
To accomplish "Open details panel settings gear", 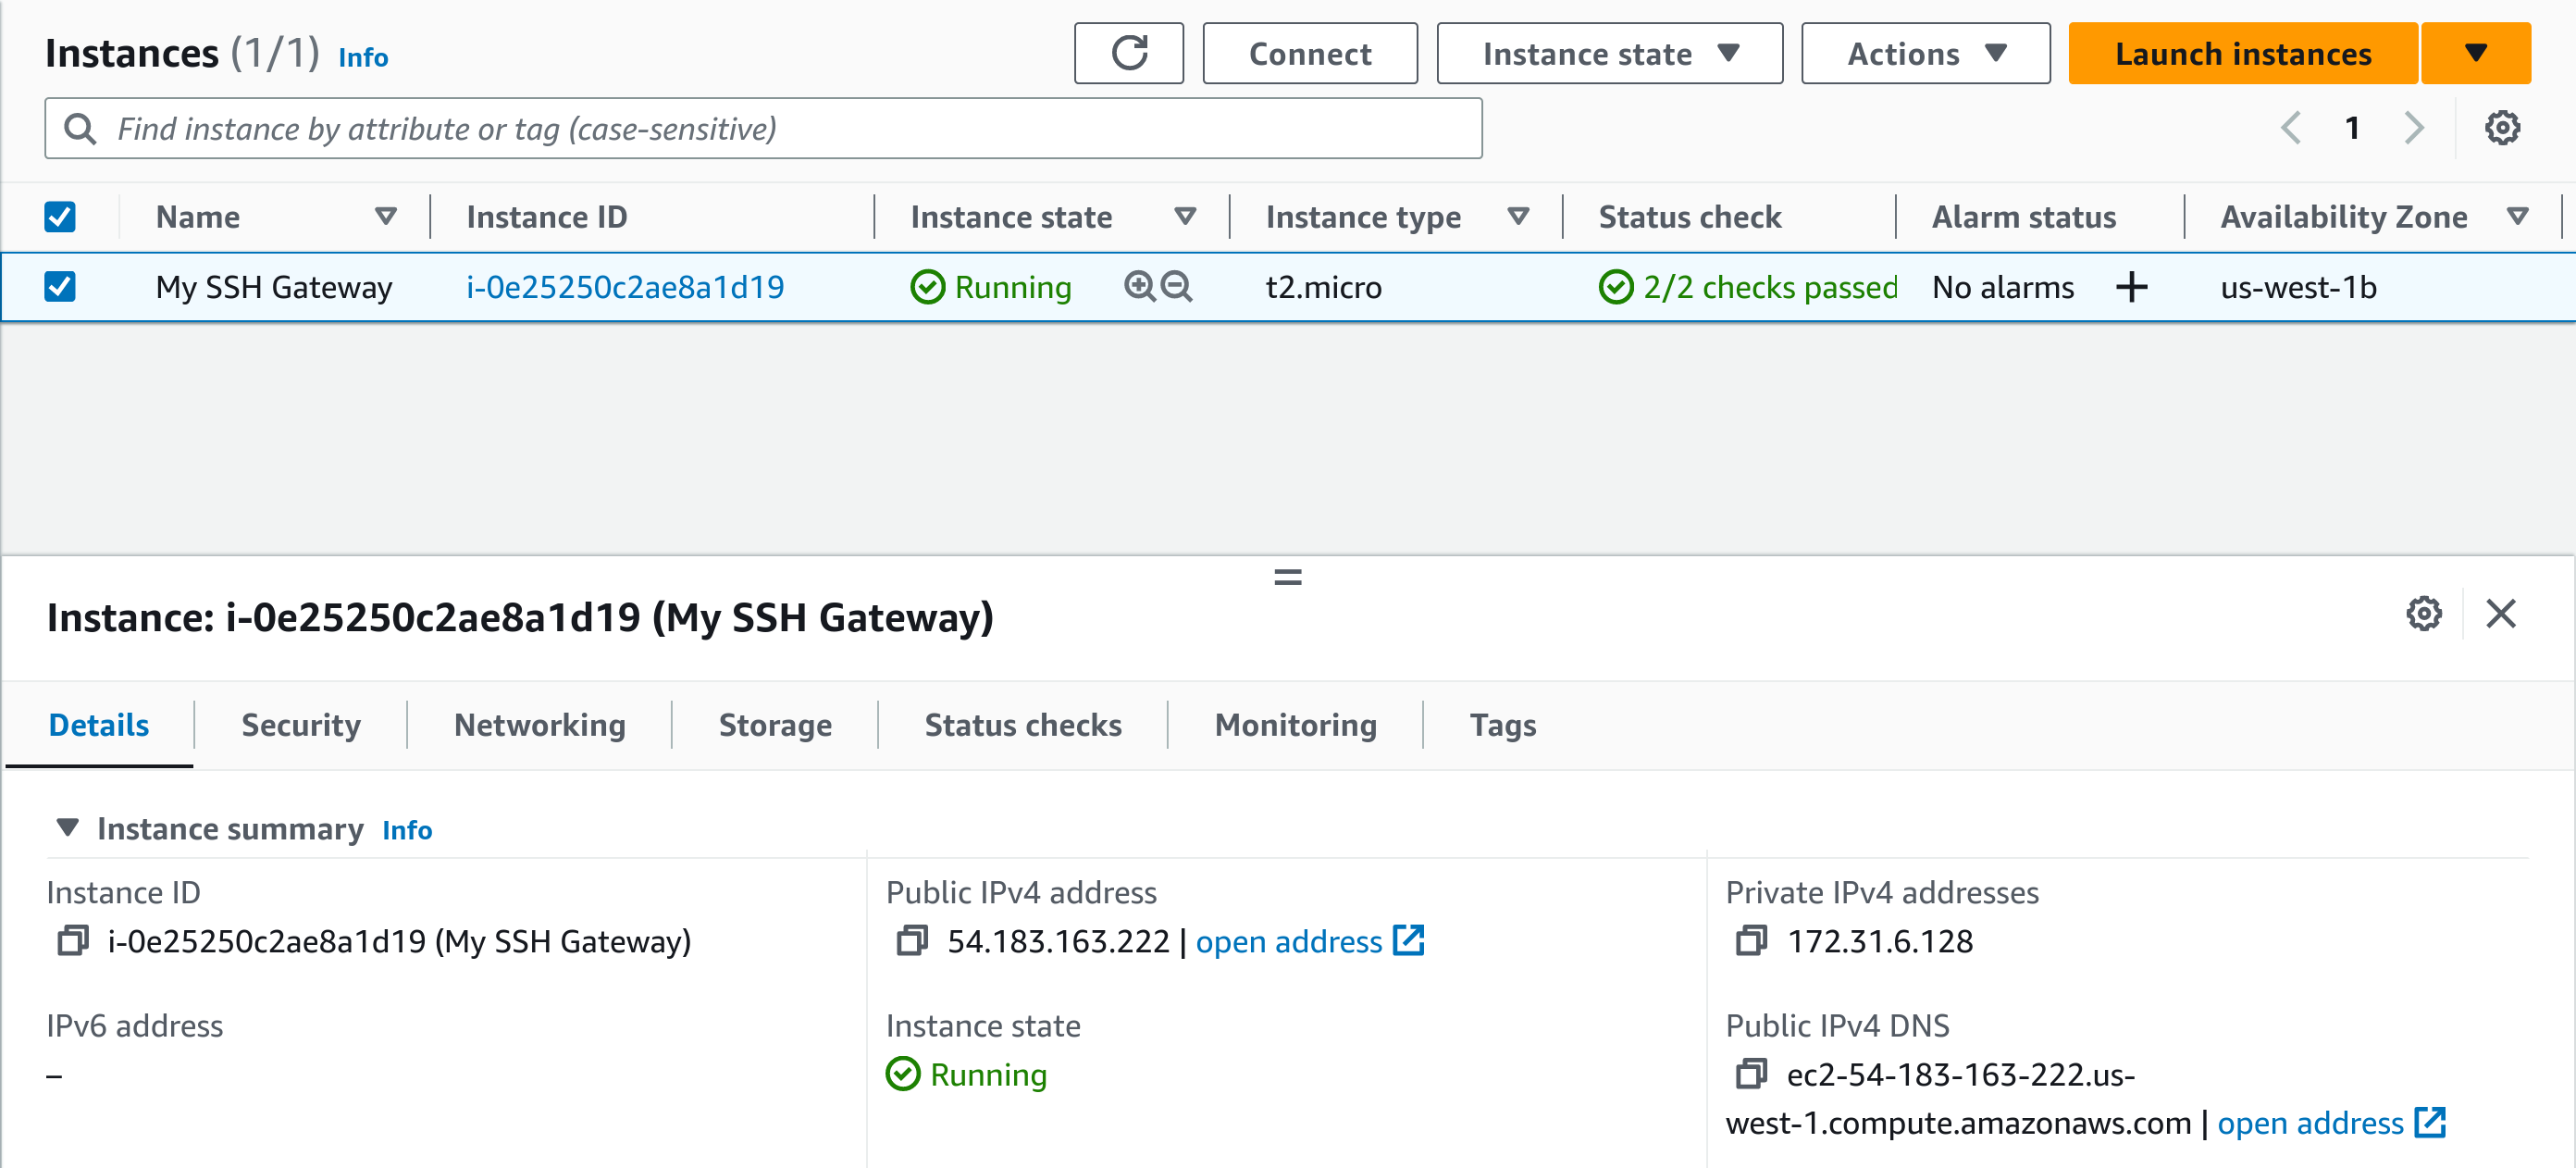I will [2423, 614].
